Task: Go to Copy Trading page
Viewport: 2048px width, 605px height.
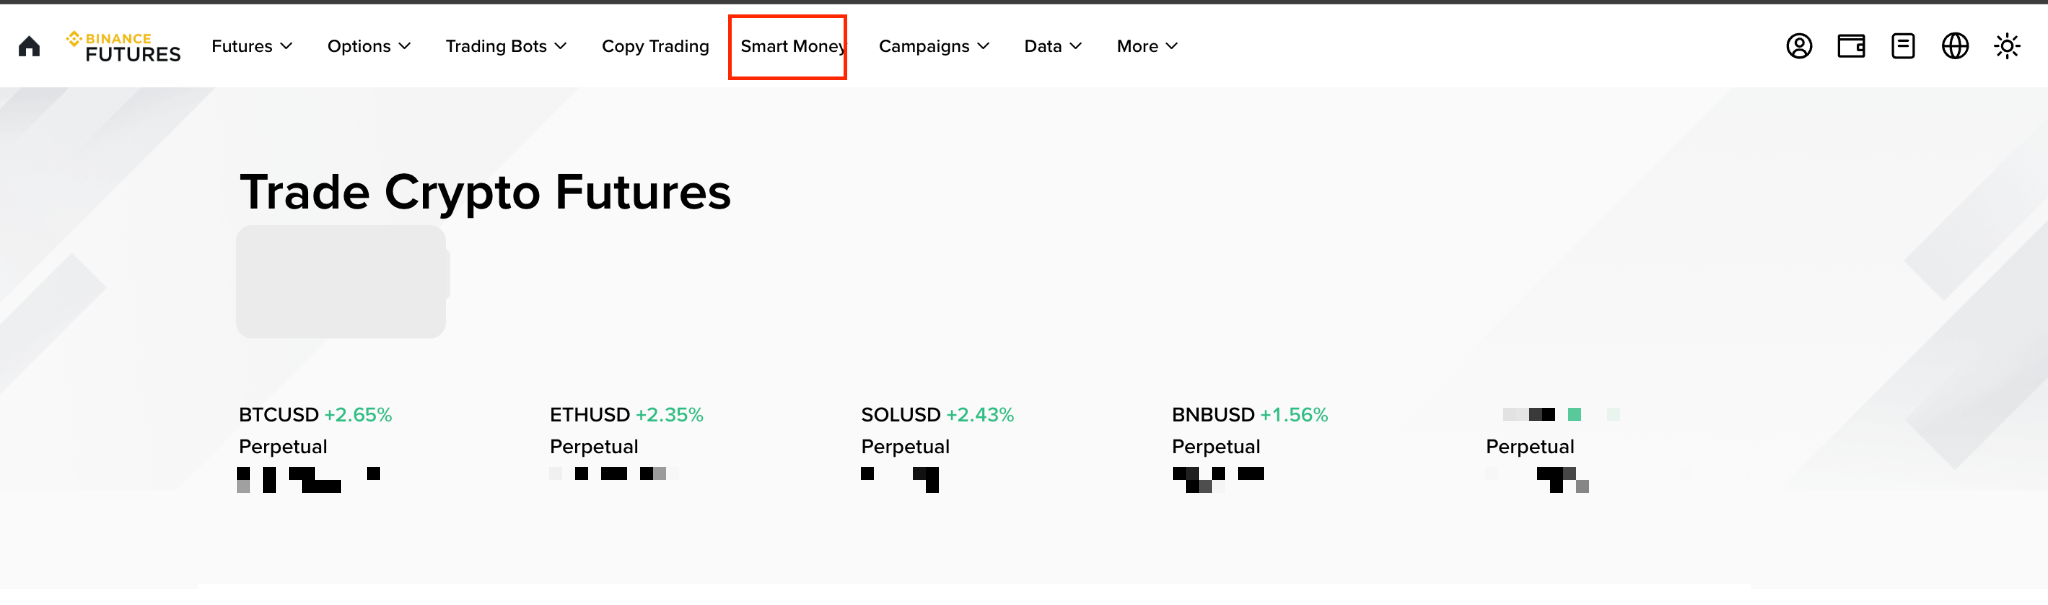Action: (655, 46)
